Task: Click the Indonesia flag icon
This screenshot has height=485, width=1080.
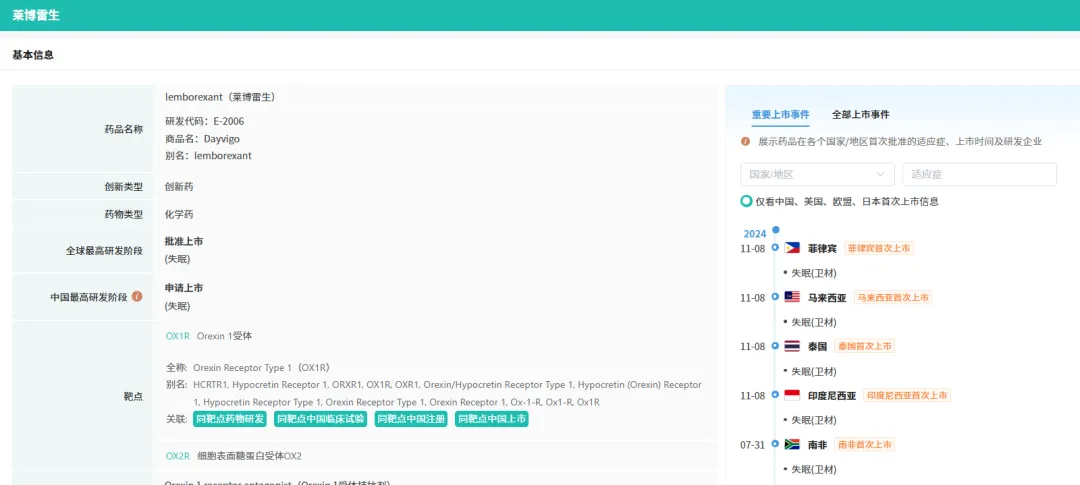Action: pos(792,395)
